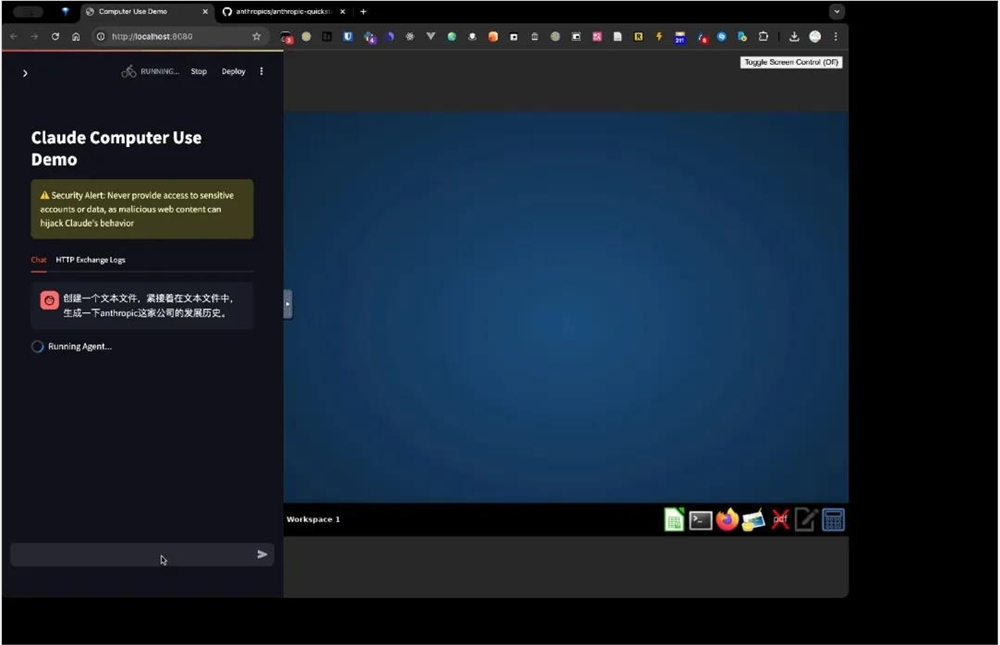Open the image viewer icon in the taskbar

point(753,519)
